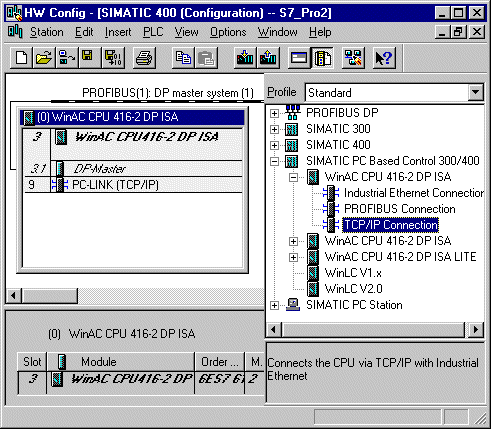Click the HW Config icon in menu bar
The image size is (491, 429).
tap(15, 32)
